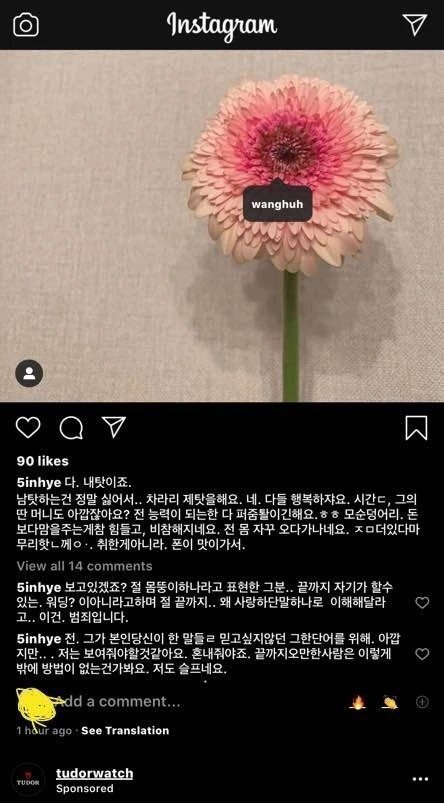Insert the clapping hands emoji quick reaction

[390, 702]
